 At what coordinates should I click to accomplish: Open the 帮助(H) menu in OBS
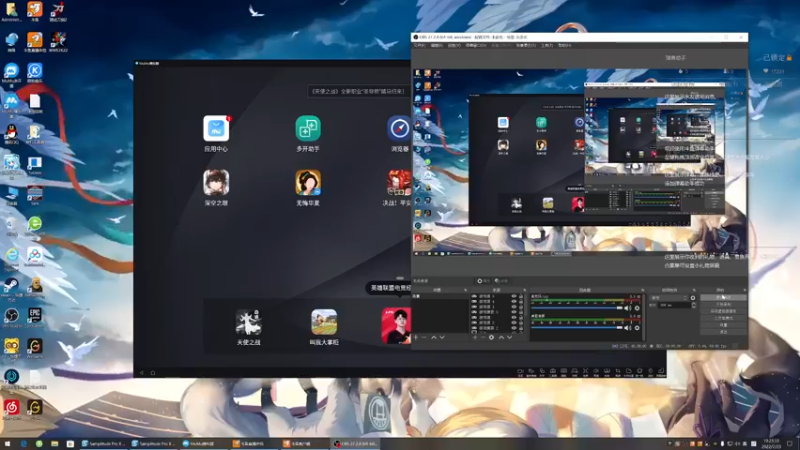564,45
